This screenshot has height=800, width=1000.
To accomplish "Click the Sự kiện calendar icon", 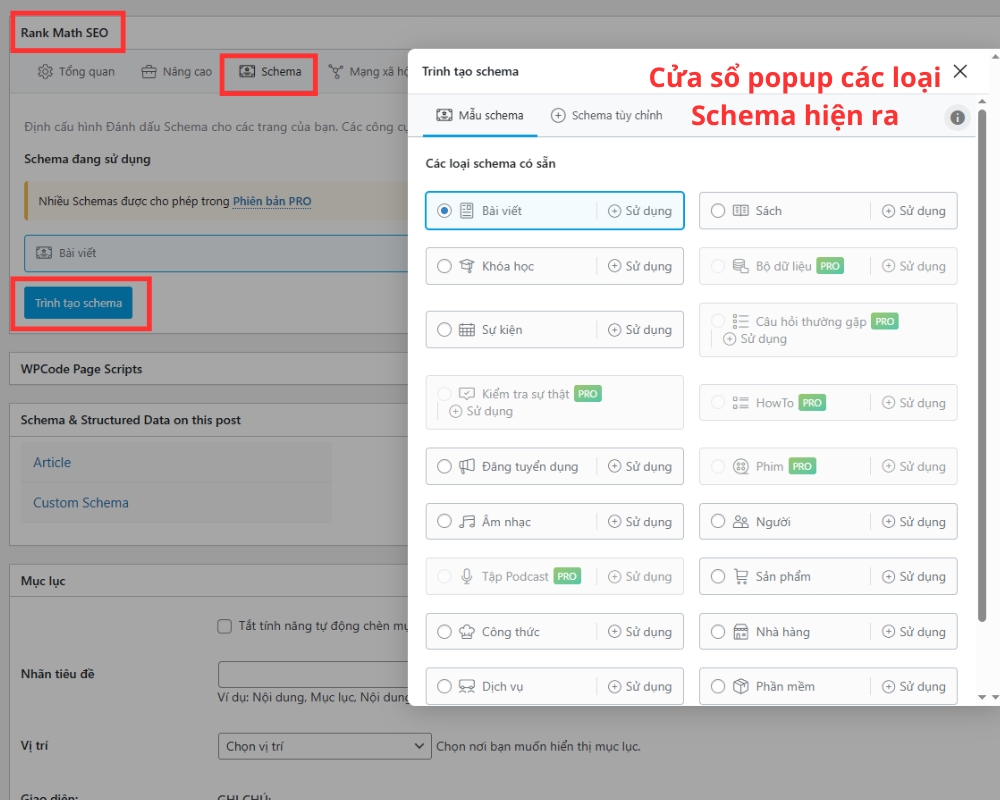I will pos(467,330).
